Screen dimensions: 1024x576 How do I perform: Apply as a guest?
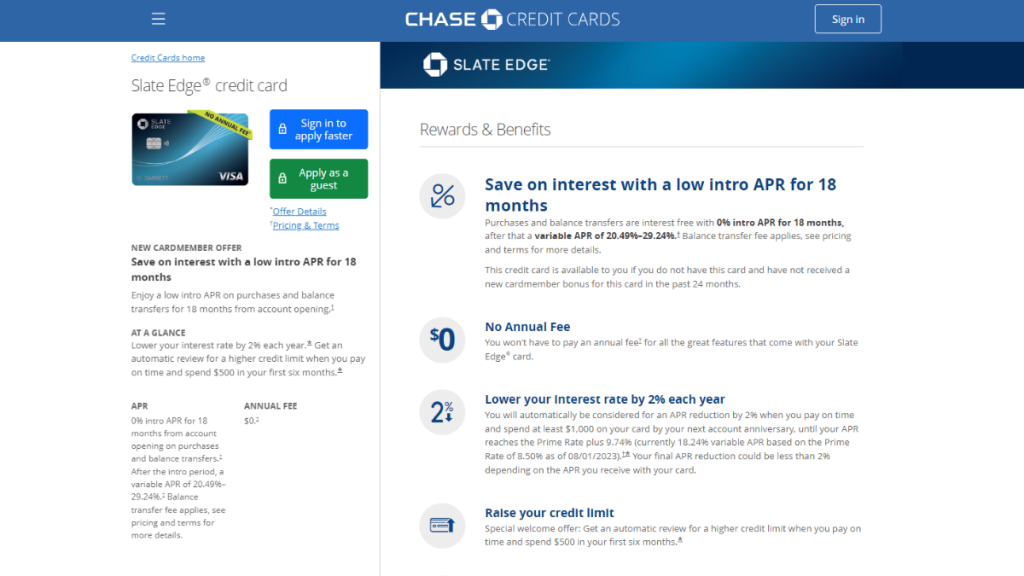[x=318, y=178]
